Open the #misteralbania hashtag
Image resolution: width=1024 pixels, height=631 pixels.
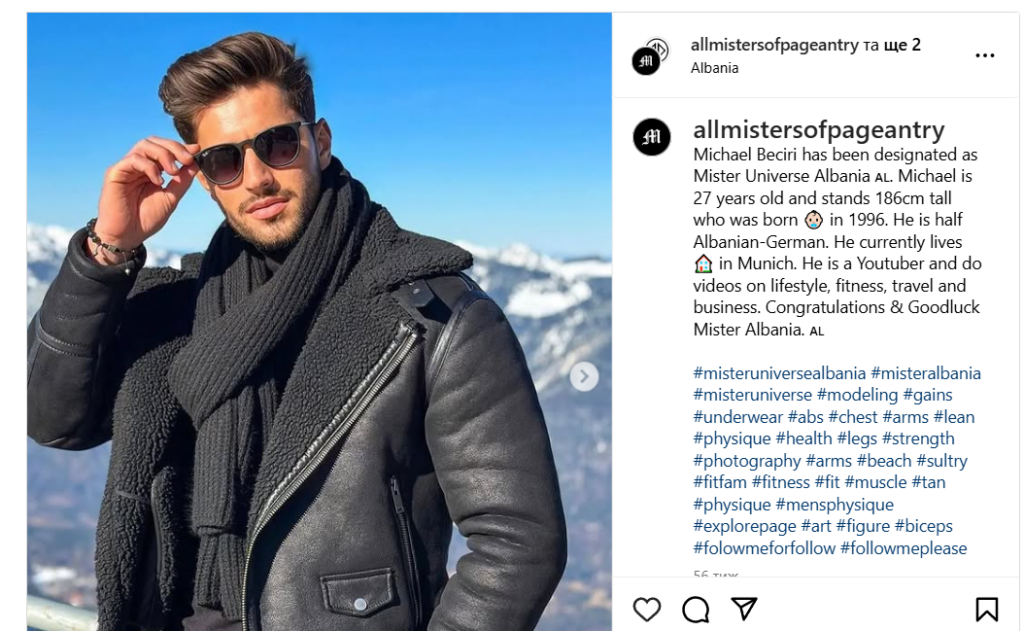click(x=926, y=373)
